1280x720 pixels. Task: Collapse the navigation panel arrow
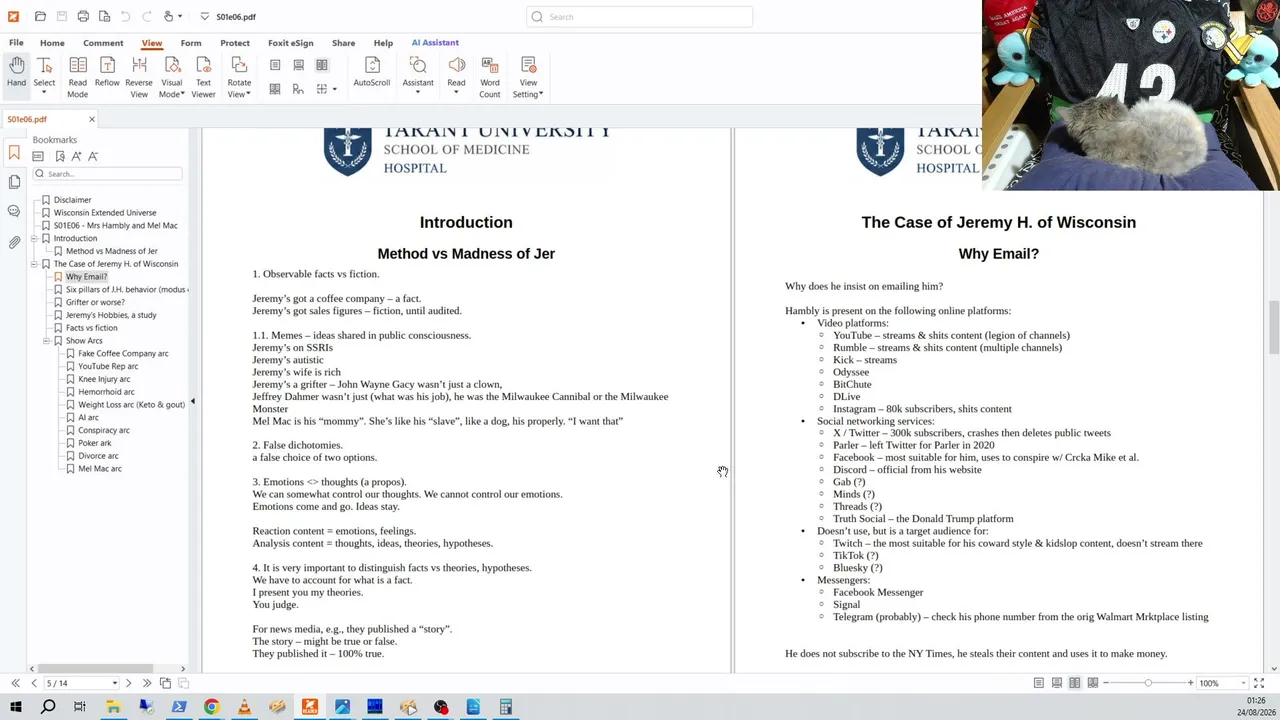pyautogui.click(x=192, y=401)
